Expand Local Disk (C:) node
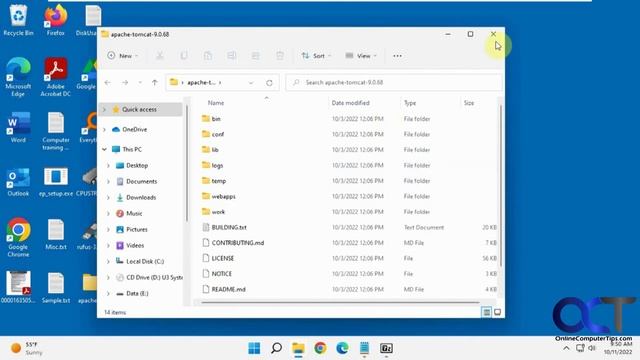Screen dimensions: 640x360 [x=109, y=261]
